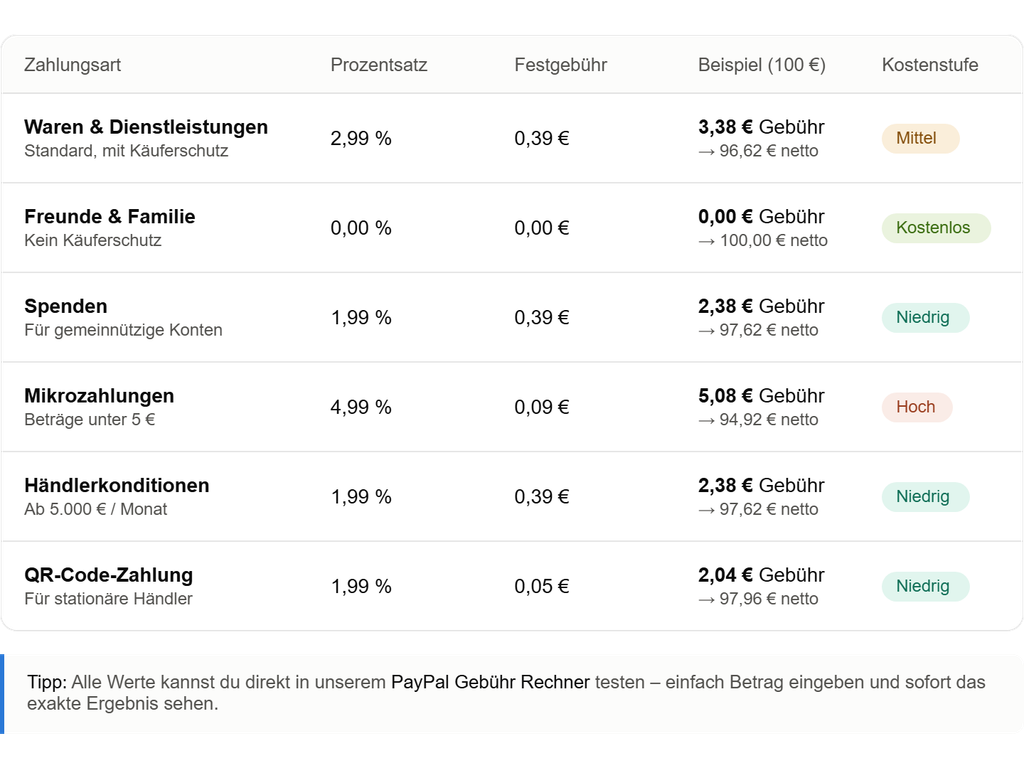Select the Beispiel (100 €) column header
1024x768 pixels.
coord(761,65)
